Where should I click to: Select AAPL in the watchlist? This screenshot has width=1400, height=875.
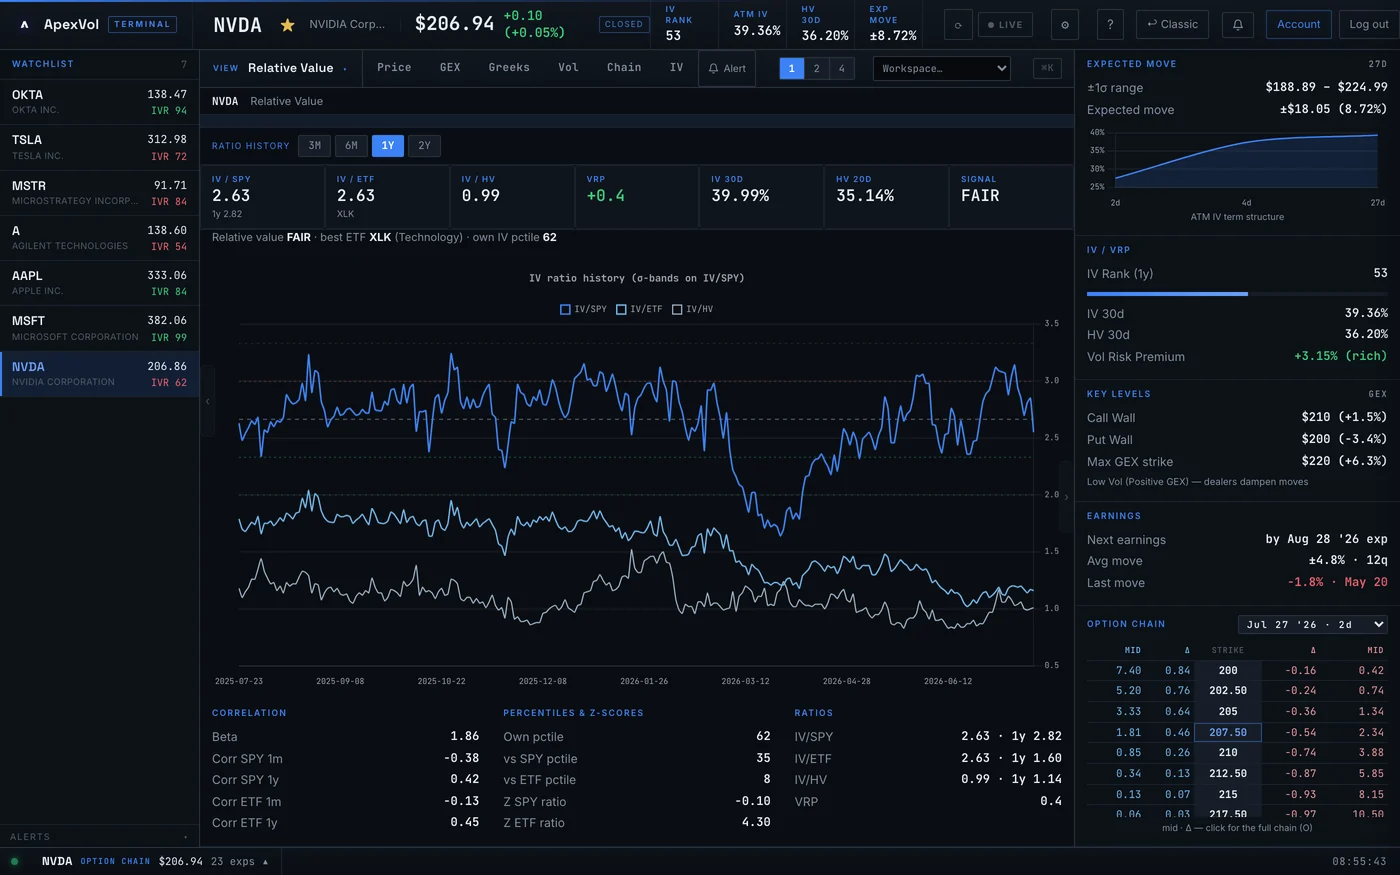[99, 283]
